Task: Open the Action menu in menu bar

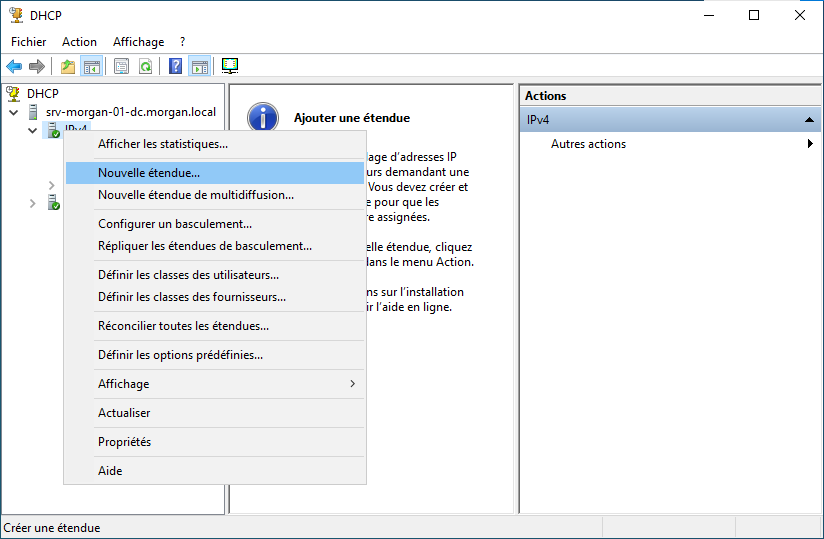Action: pyautogui.click(x=79, y=42)
